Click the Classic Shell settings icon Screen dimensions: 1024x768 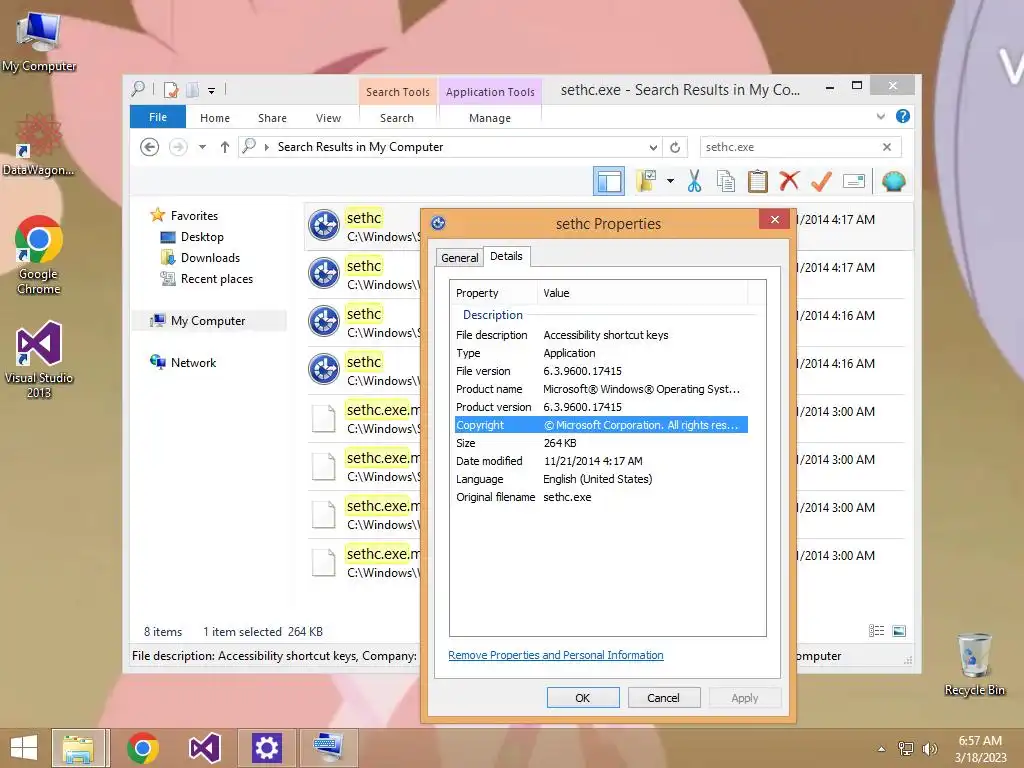click(x=893, y=181)
